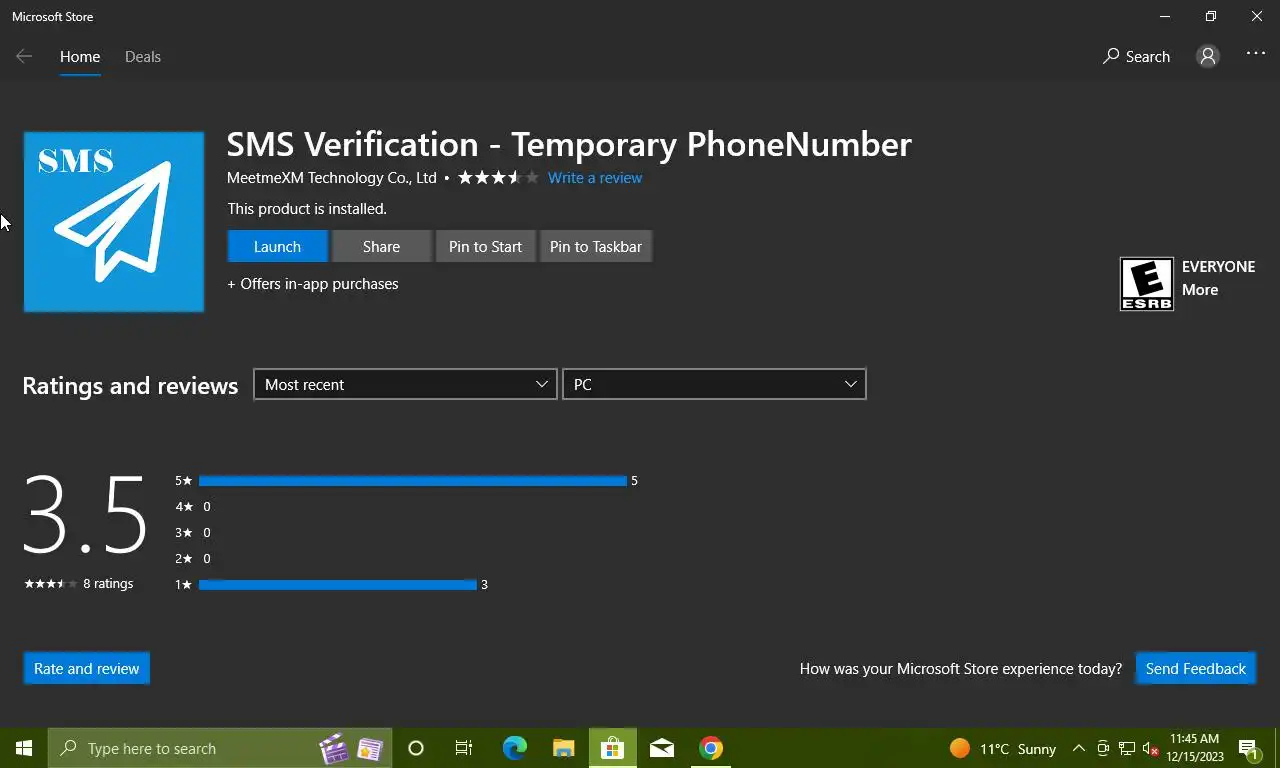
Task: Click the Meet Now tray icon
Action: coord(1103,748)
